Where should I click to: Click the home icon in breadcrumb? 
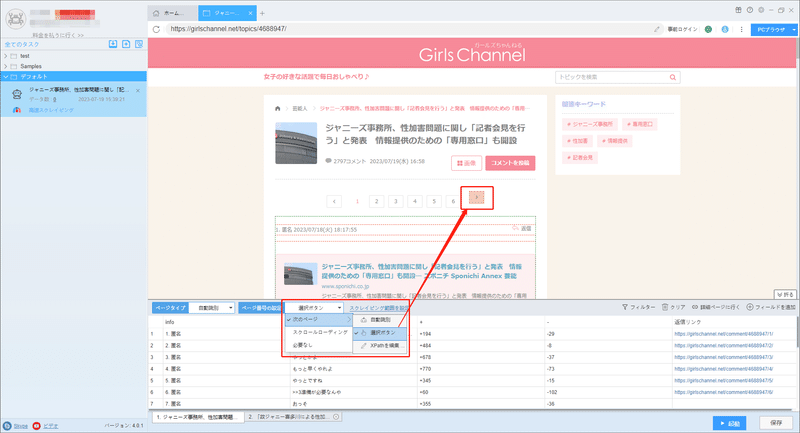point(278,109)
